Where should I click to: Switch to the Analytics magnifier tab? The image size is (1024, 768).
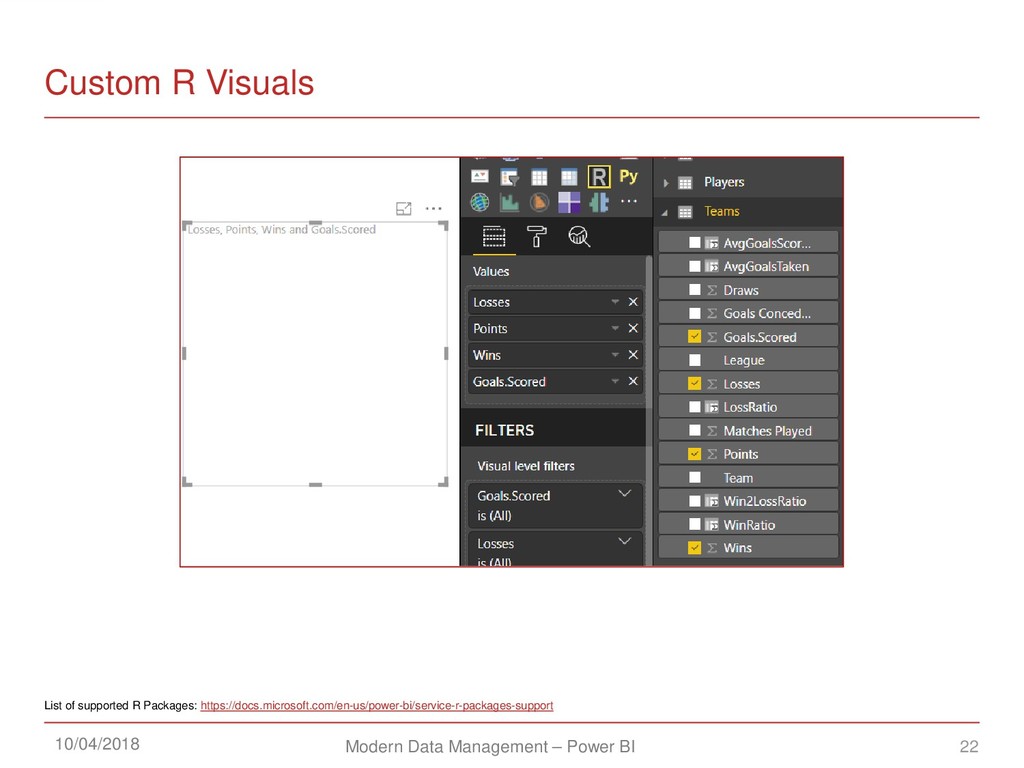[579, 236]
